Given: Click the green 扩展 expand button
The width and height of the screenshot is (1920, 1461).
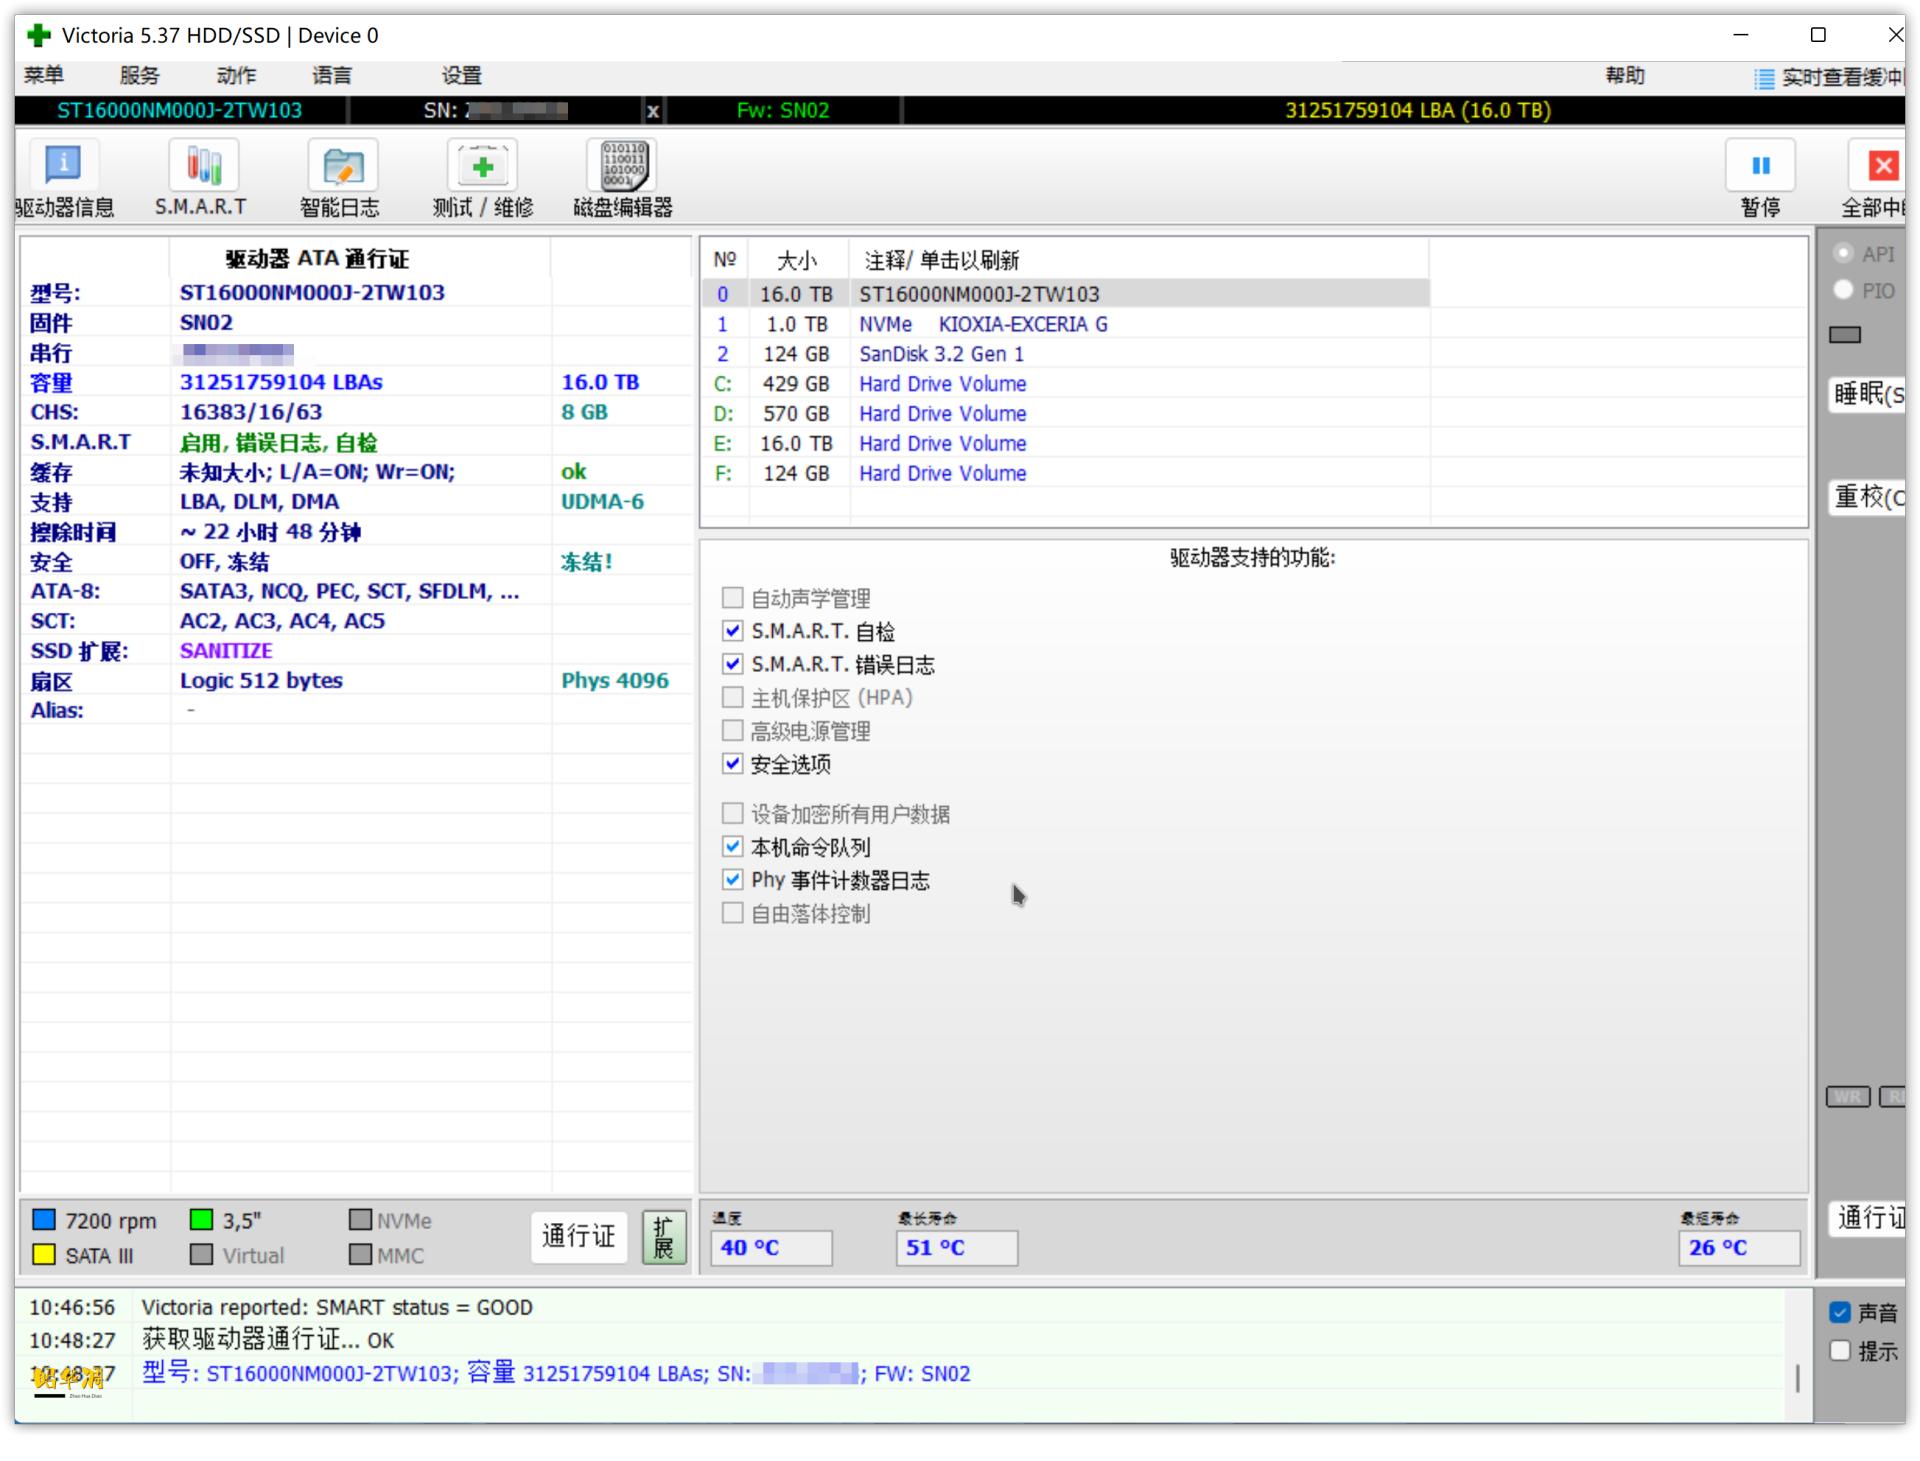Looking at the screenshot, I should 663,1238.
